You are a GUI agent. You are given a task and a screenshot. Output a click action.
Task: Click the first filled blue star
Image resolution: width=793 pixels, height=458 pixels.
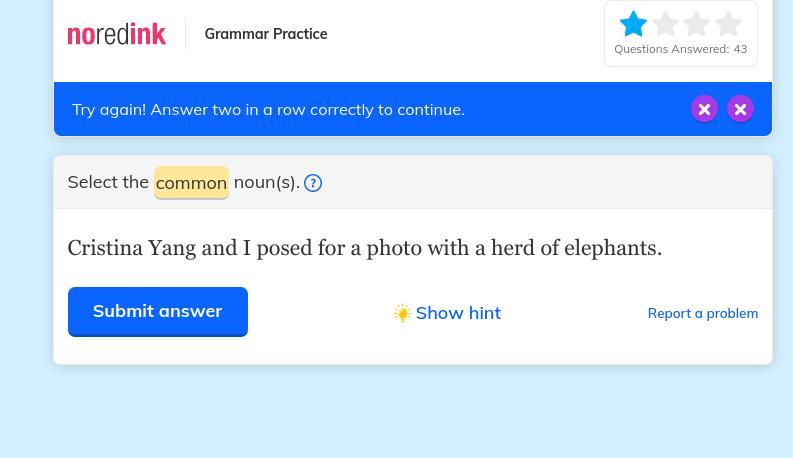tap(633, 23)
